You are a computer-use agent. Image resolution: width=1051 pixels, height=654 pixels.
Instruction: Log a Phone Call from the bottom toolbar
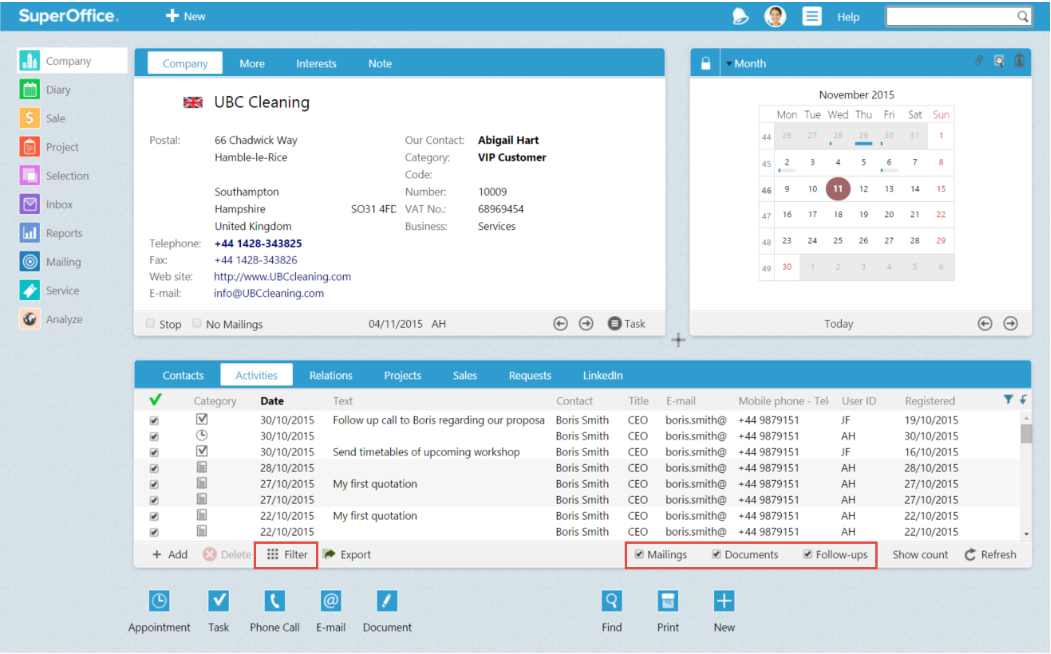point(274,611)
